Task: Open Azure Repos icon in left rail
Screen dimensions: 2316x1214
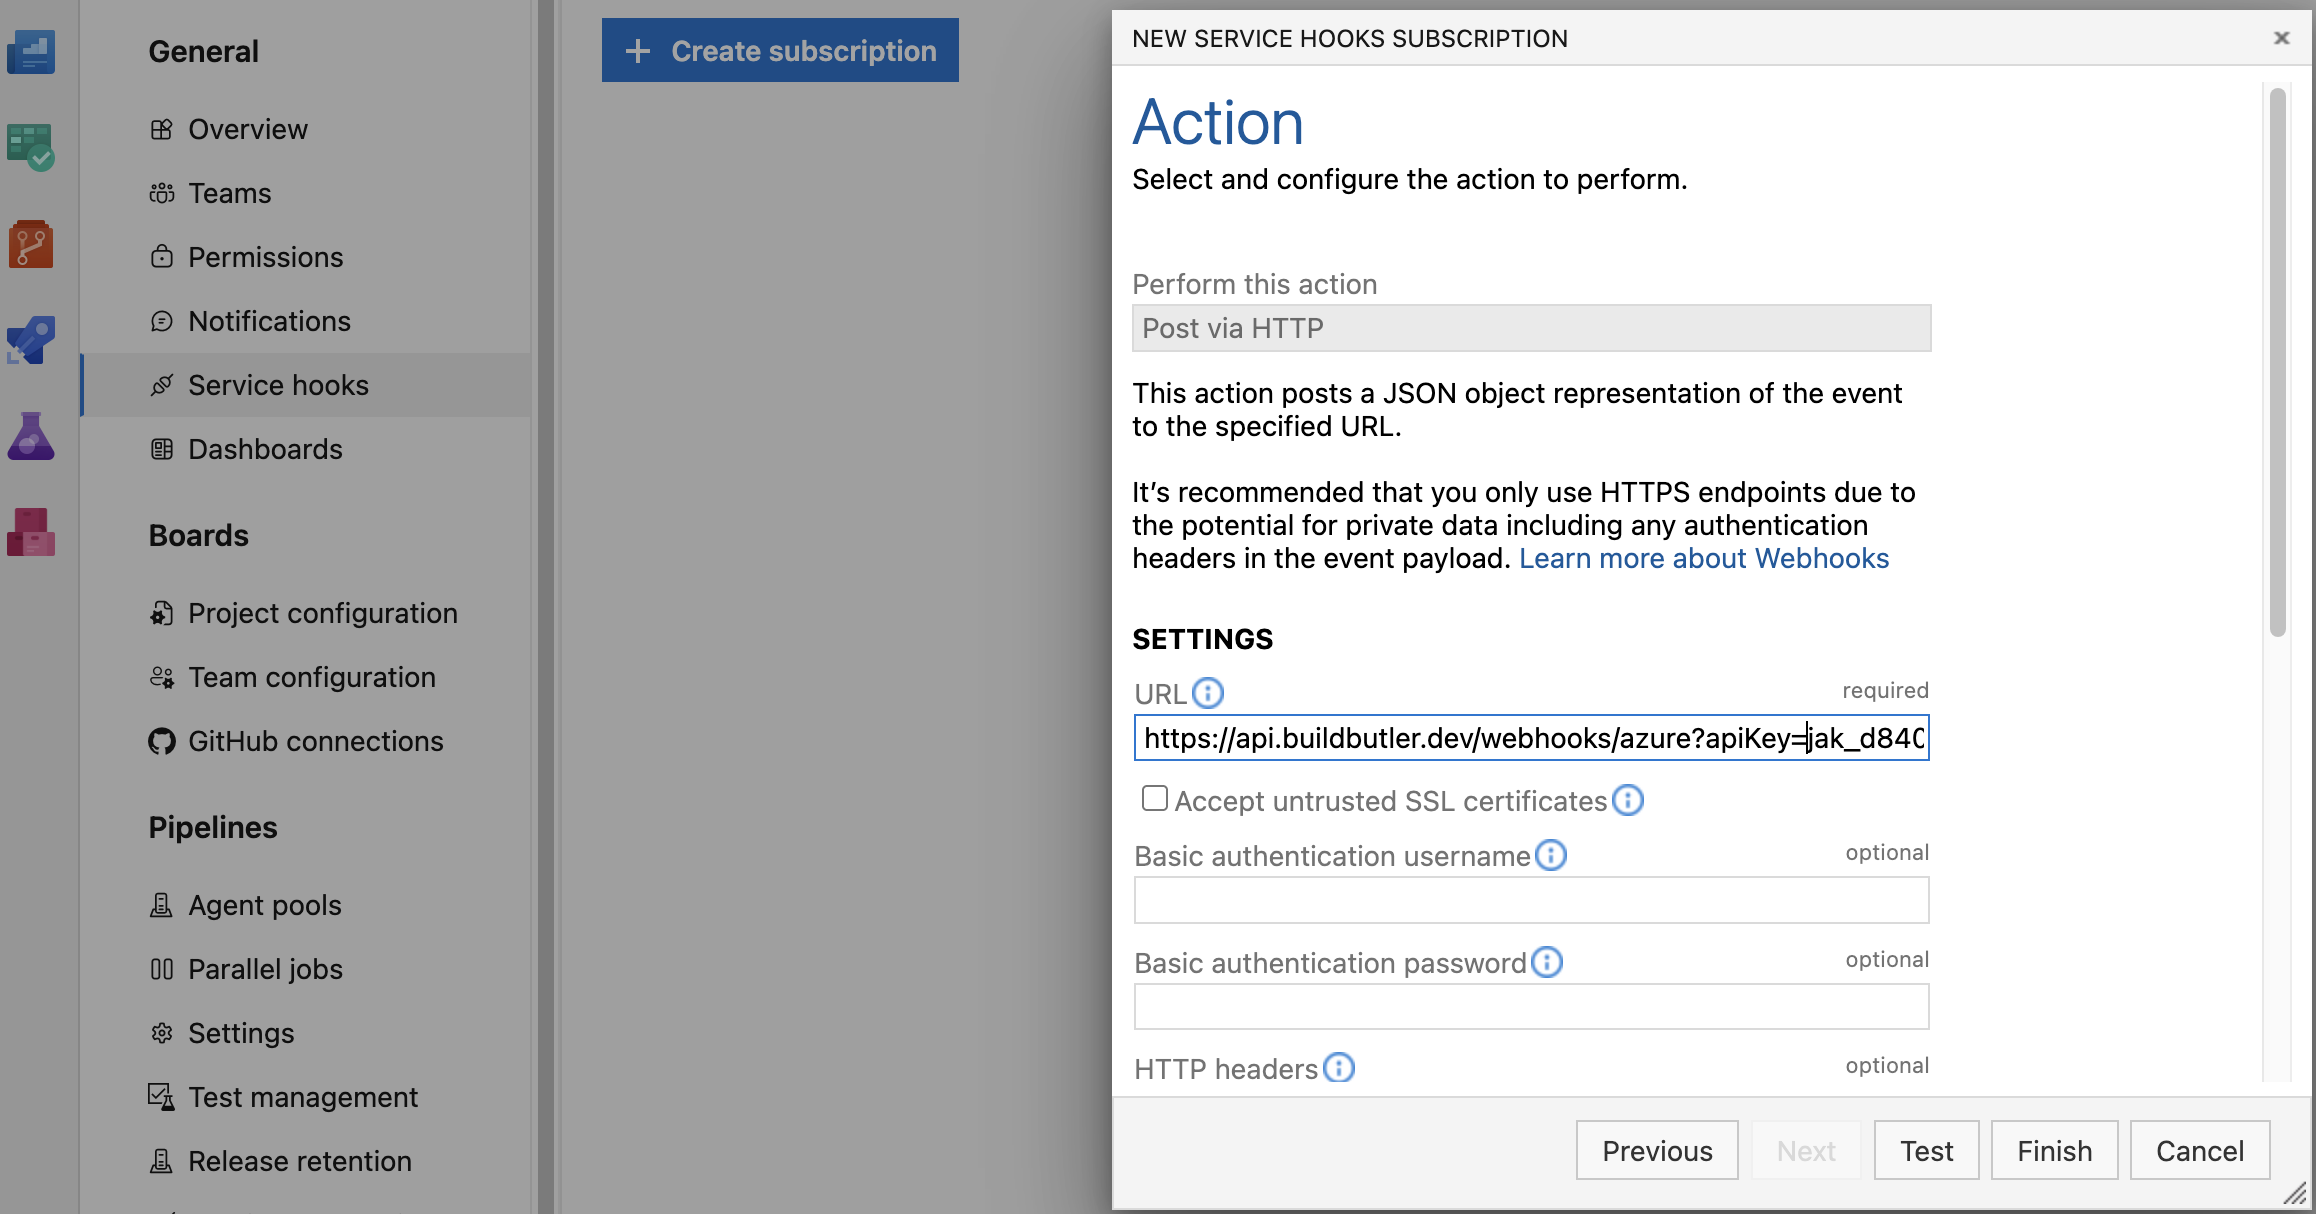Action: [31, 244]
